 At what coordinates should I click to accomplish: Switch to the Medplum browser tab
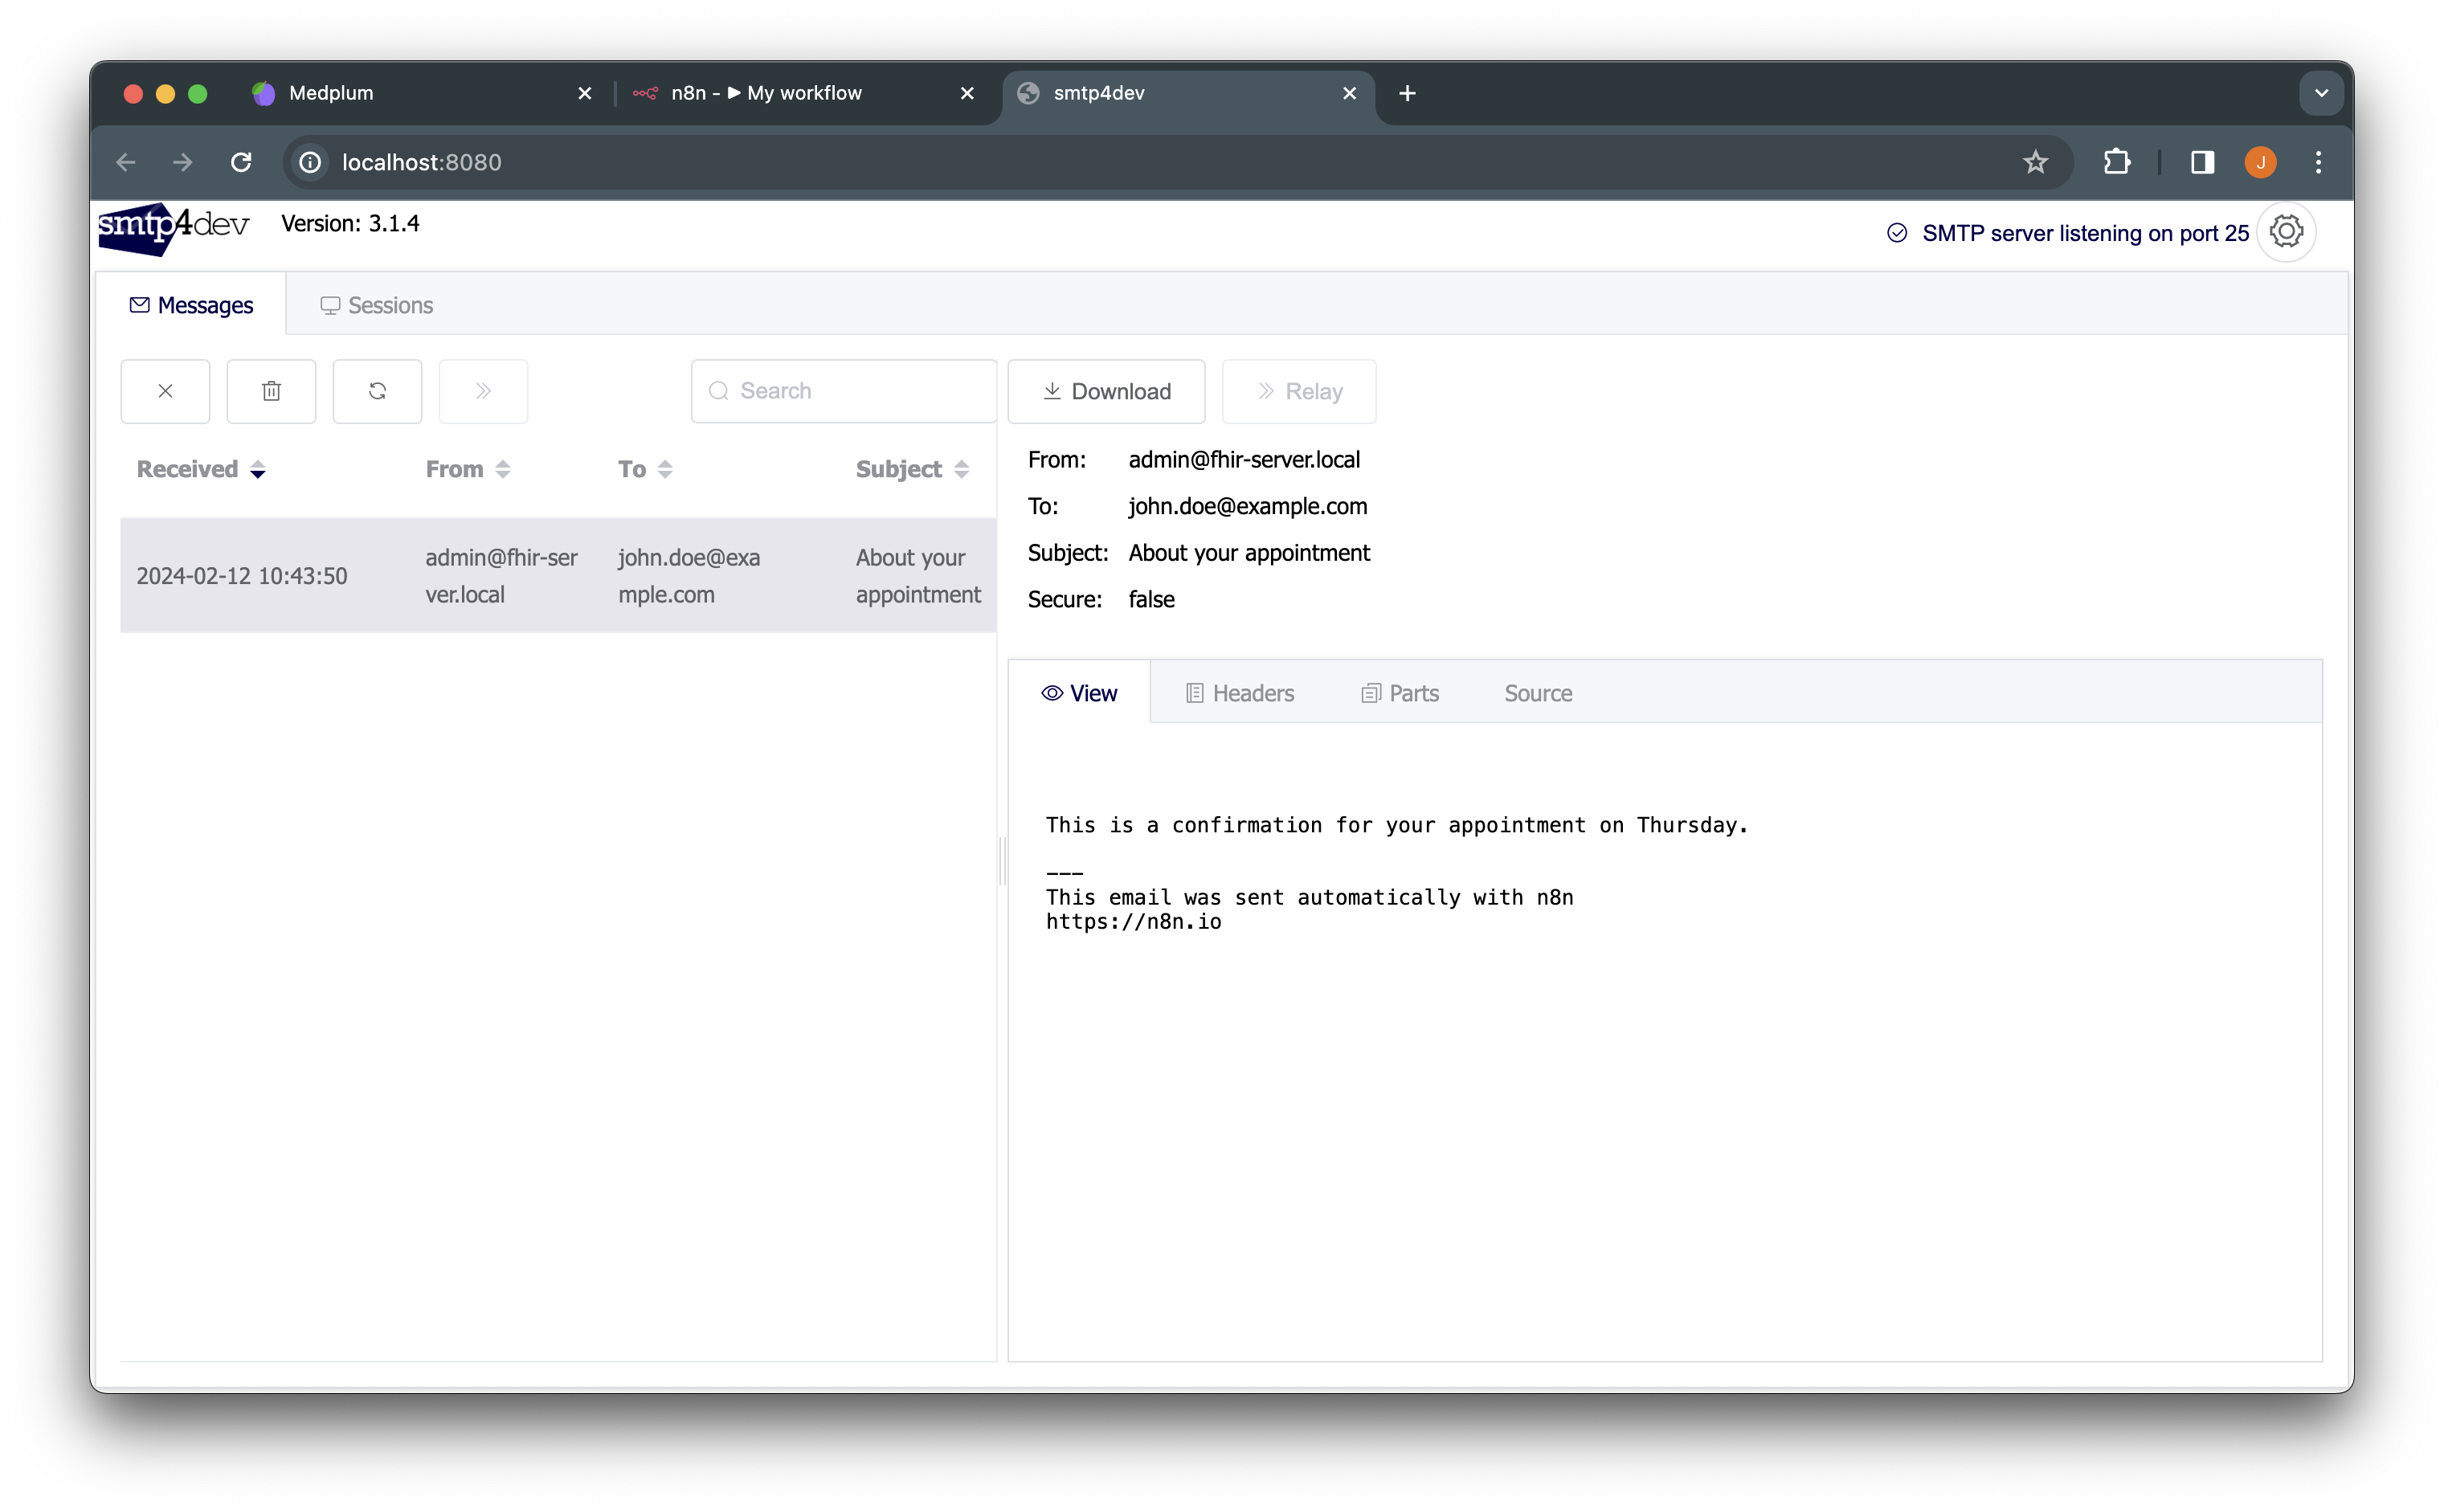click(420, 93)
